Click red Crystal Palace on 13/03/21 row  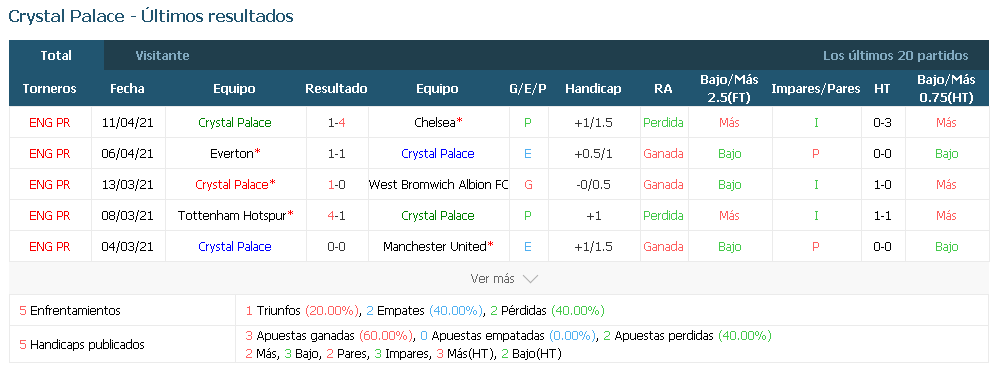(x=232, y=185)
